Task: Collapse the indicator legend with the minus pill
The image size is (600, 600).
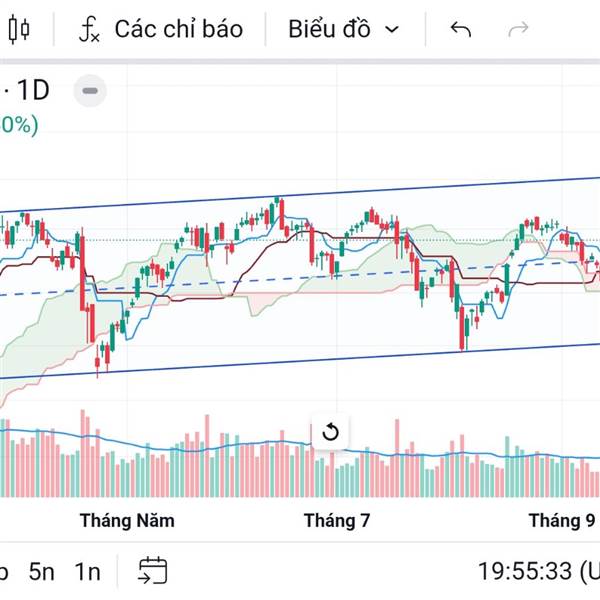Action: coord(90,91)
